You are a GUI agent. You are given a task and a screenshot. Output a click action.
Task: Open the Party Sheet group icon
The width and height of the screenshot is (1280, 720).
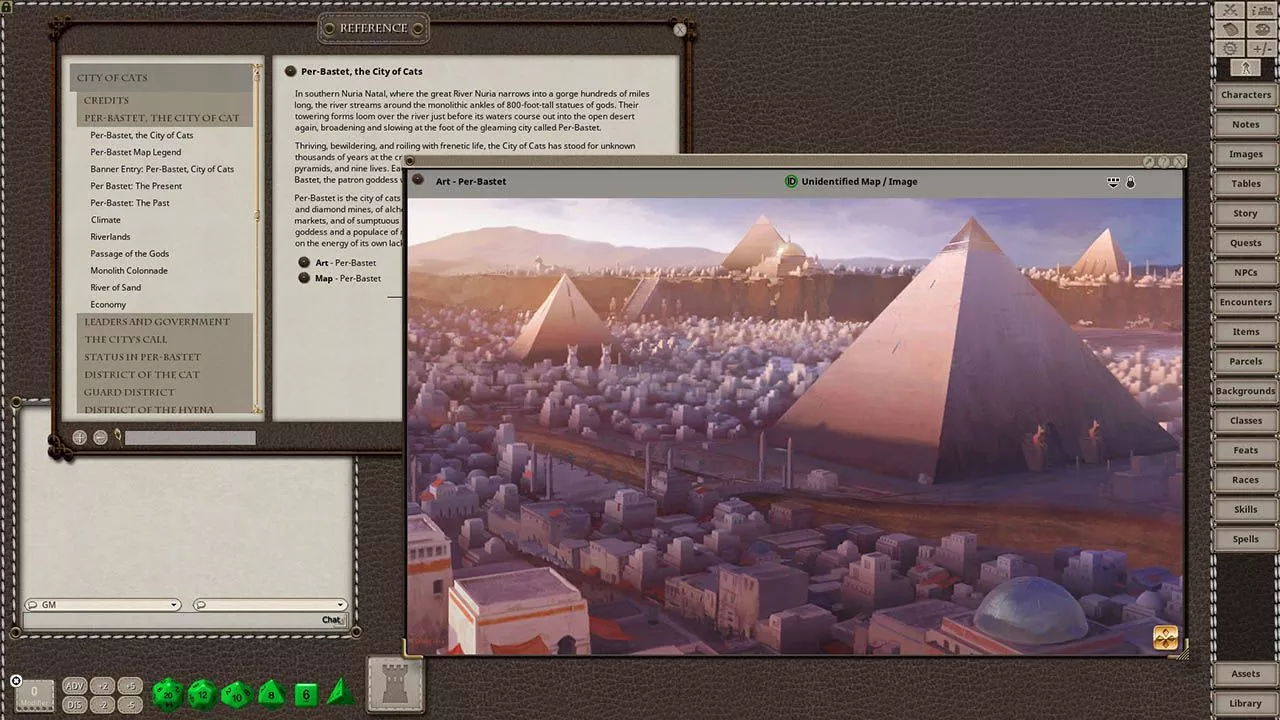[1260, 10]
